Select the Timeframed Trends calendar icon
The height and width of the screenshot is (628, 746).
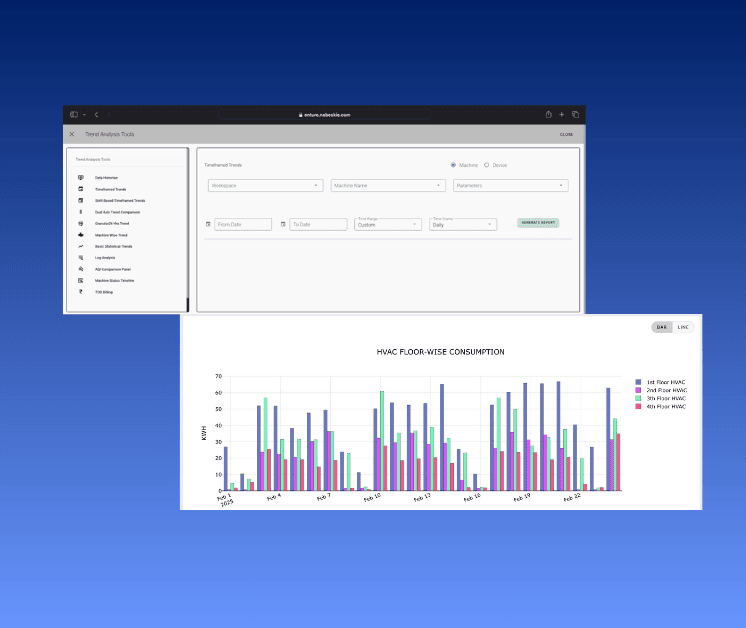click(80, 189)
